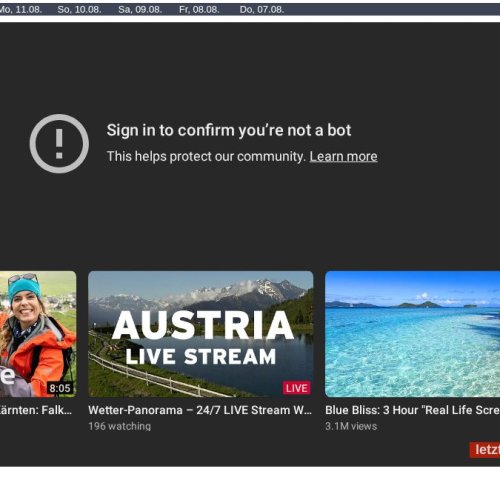The image size is (500, 500).
Task: Click the exclamation warning icon
Action: point(59,143)
